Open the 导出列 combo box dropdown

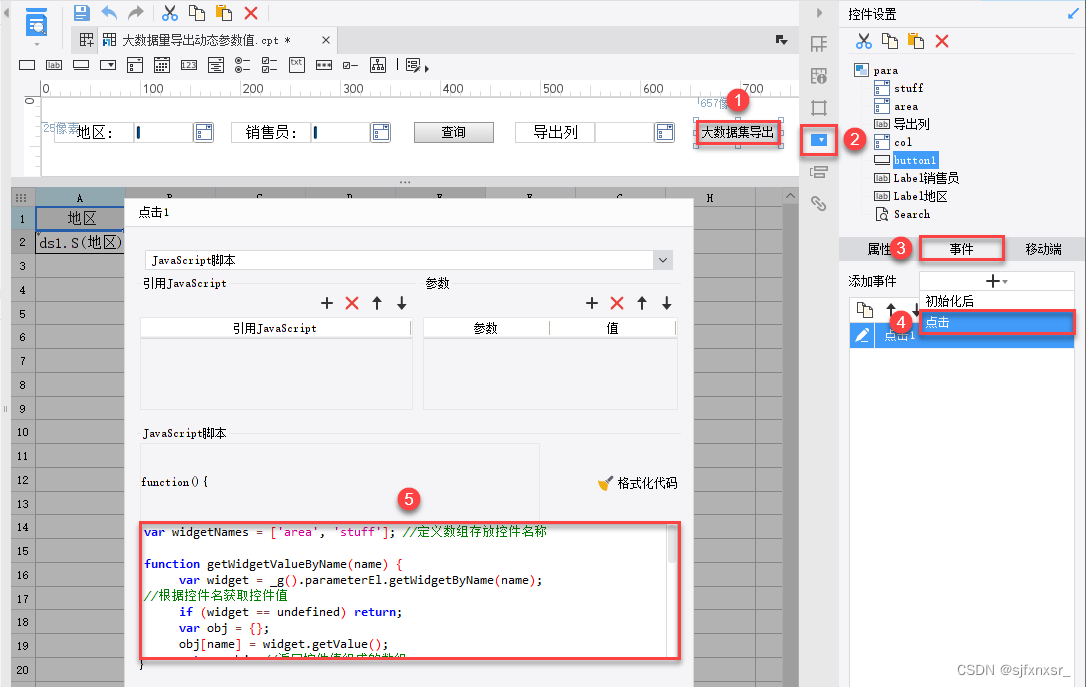pyautogui.click(x=665, y=132)
